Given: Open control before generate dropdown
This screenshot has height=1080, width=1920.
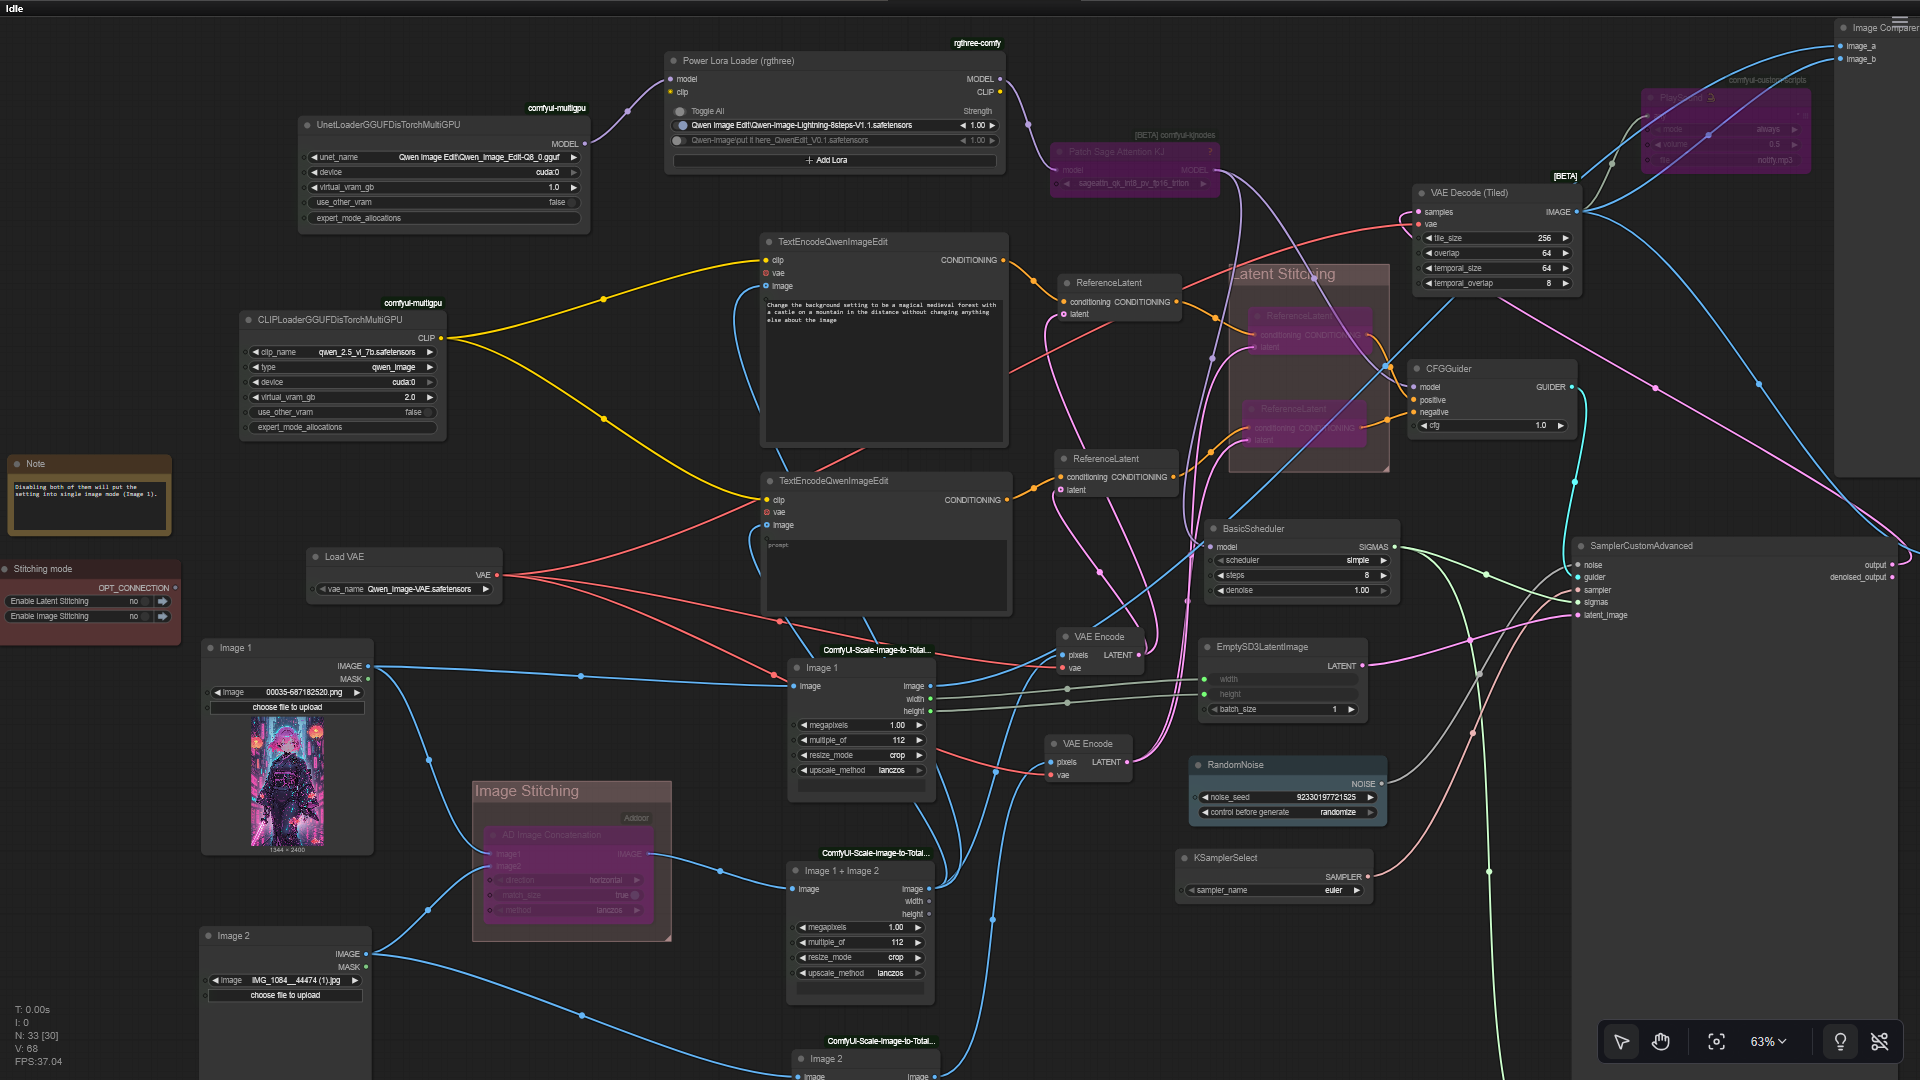Looking at the screenshot, I should click(x=1288, y=812).
